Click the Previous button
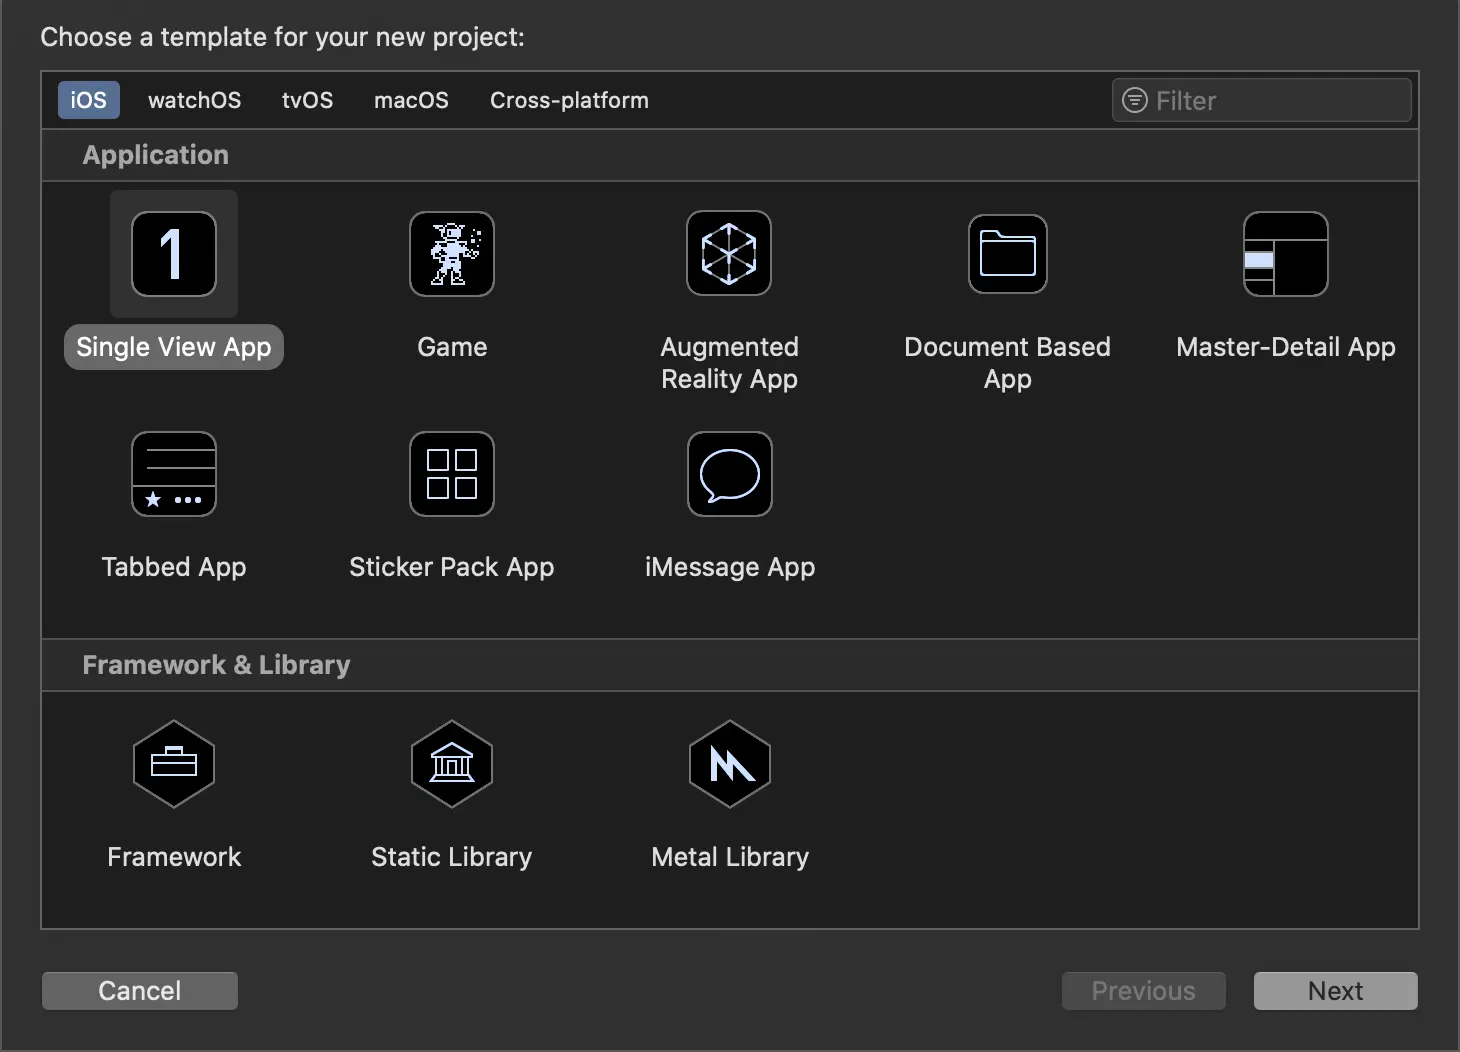The image size is (1460, 1052). 1144,991
